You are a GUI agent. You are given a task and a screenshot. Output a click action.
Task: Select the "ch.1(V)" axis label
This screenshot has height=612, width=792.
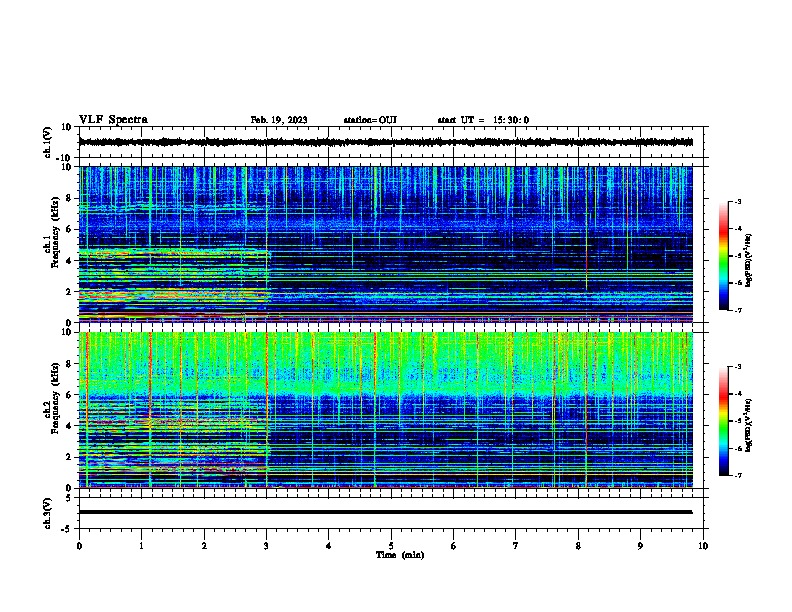48,142
